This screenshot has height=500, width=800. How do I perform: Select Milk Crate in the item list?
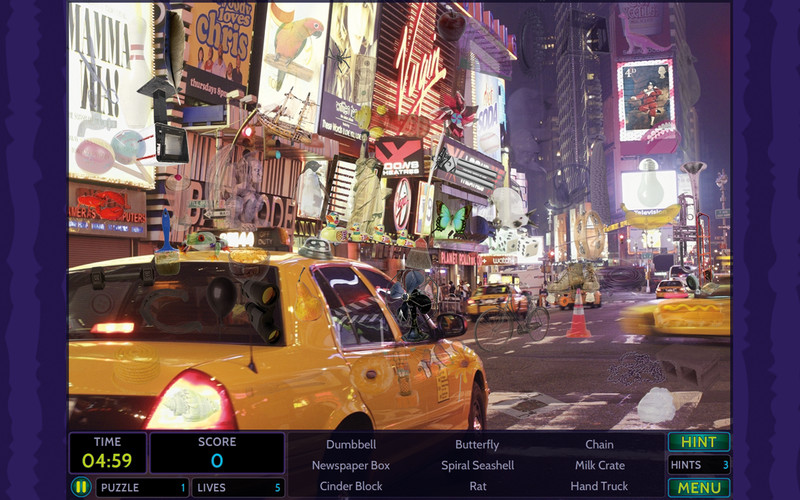click(599, 465)
